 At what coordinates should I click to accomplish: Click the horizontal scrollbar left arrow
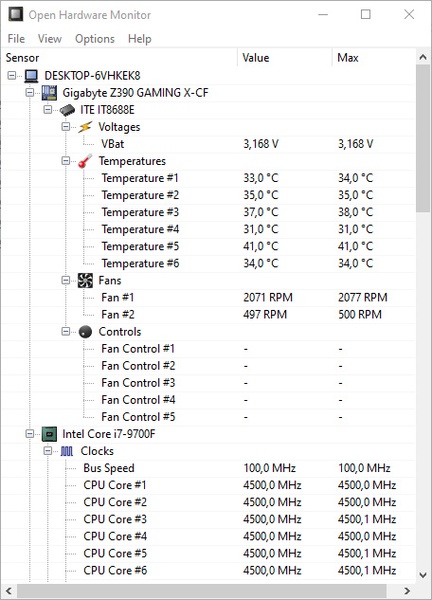[9, 591]
